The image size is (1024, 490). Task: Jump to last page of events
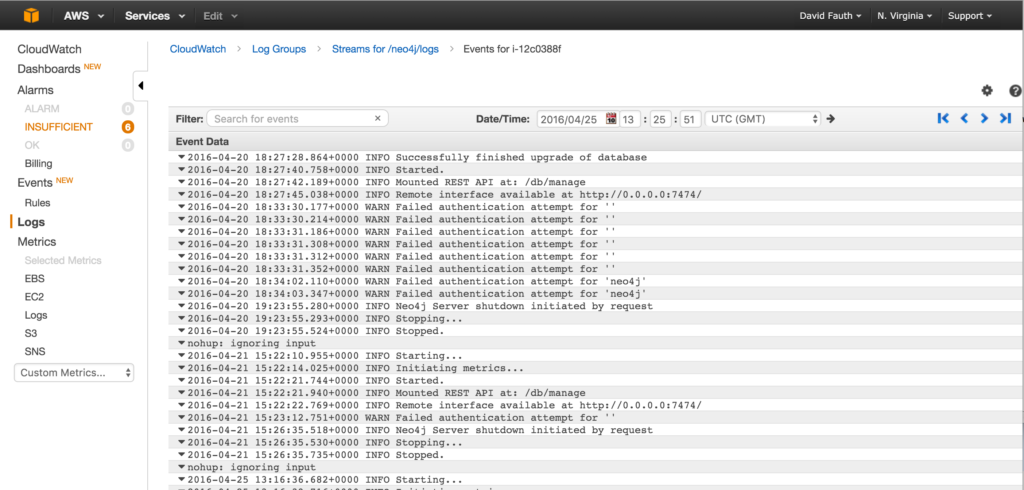[x=1005, y=118]
